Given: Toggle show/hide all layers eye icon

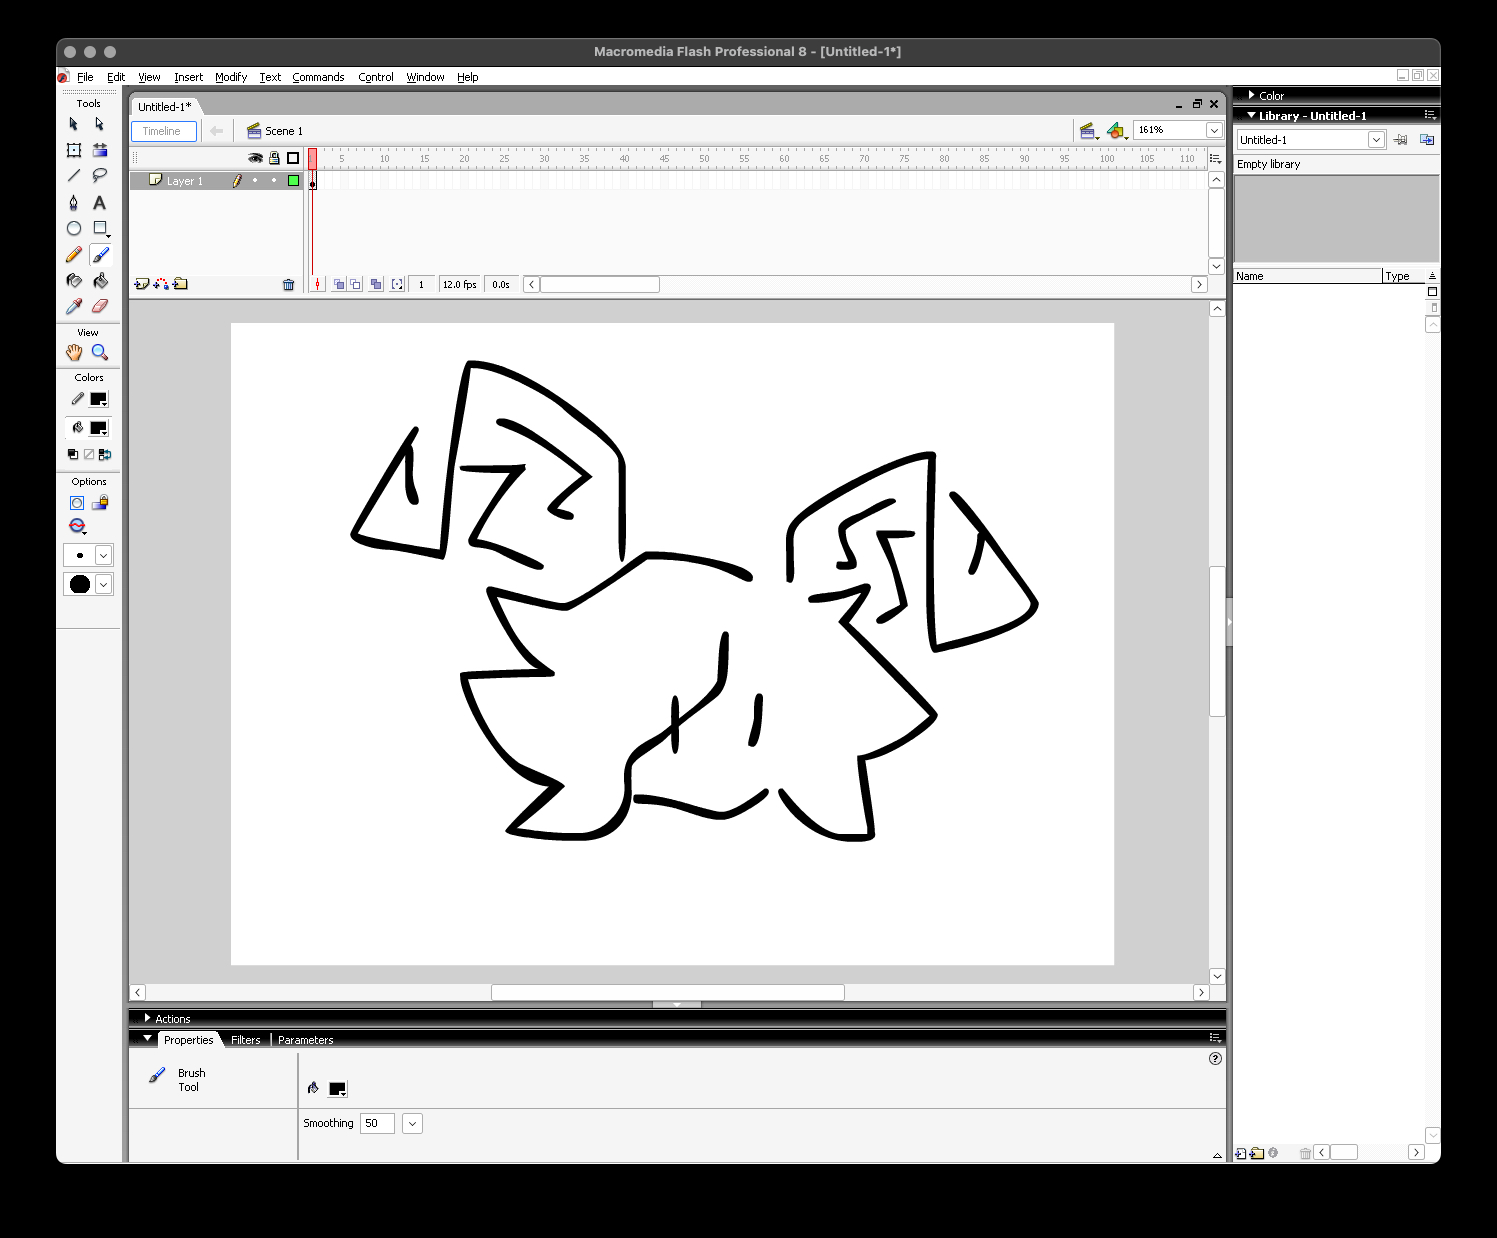Looking at the screenshot, I should tap(255, 158).
